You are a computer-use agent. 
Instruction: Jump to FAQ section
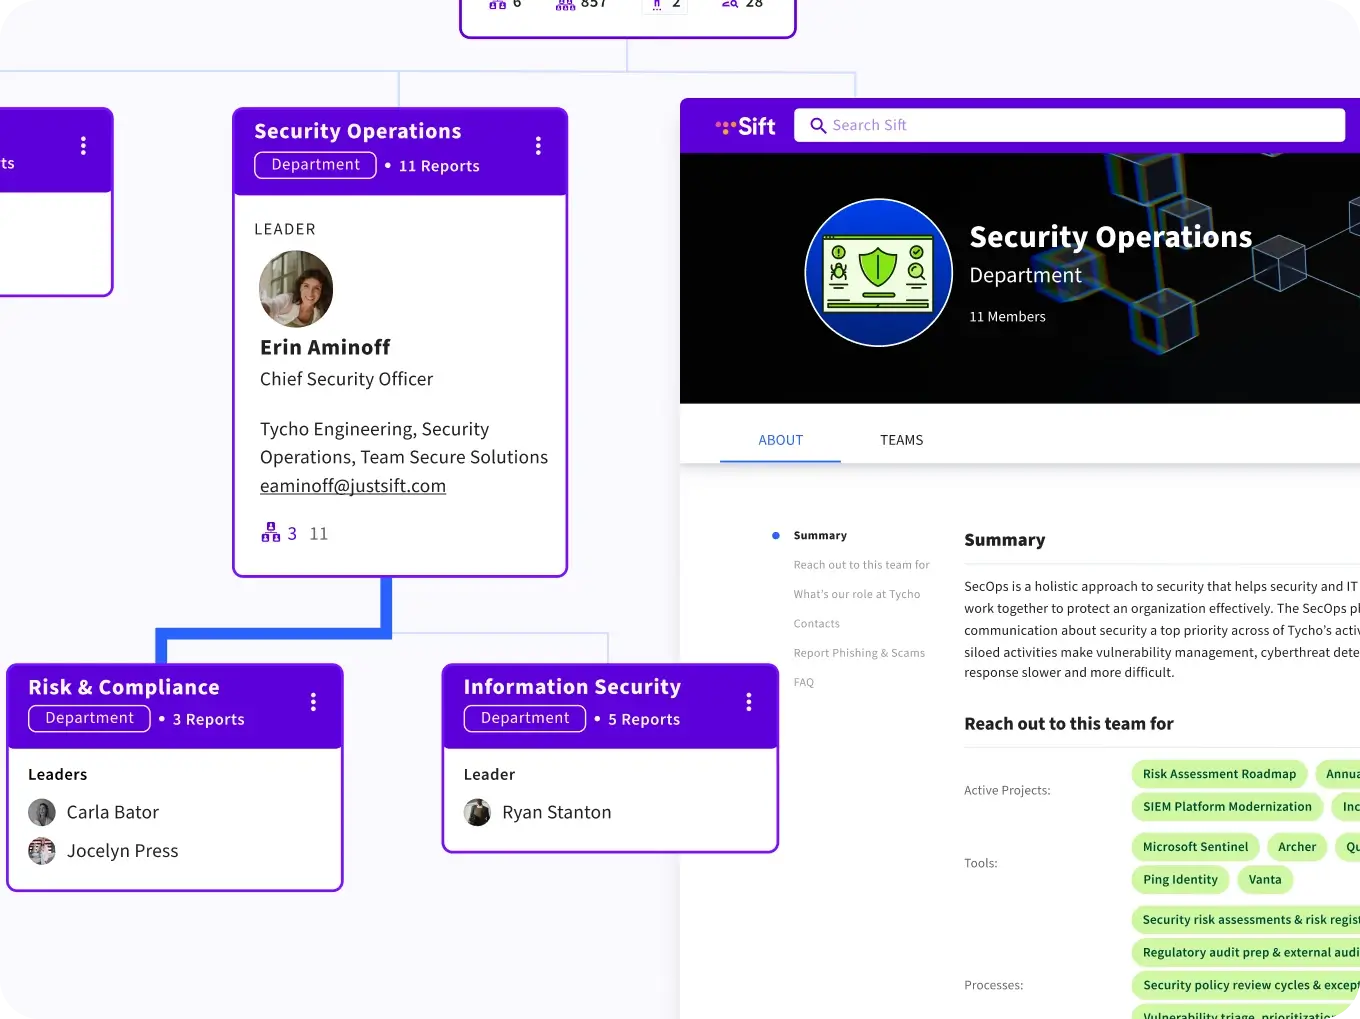coord(803,682)
